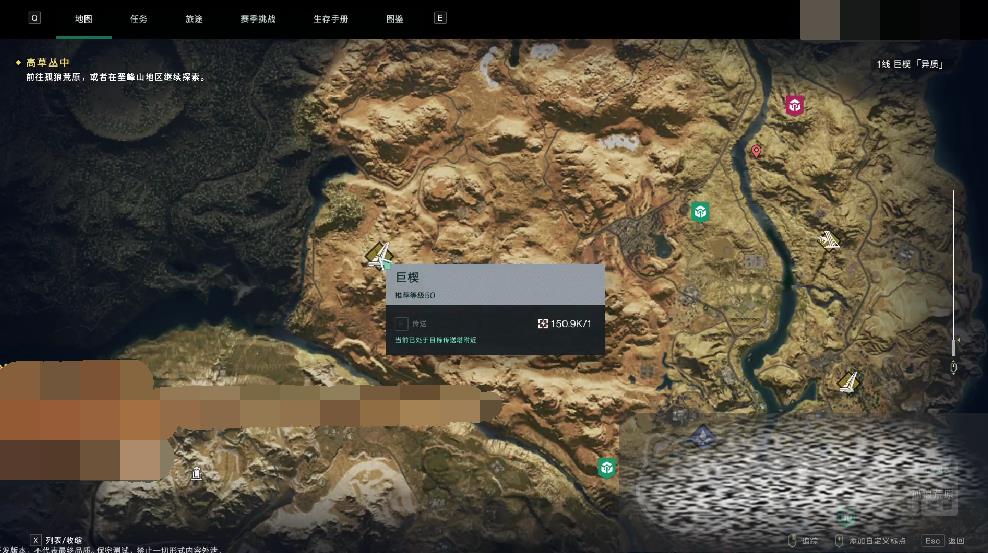Click the X 列表/收缩 list toggle

pyautogui.click(x=57, y=540)
